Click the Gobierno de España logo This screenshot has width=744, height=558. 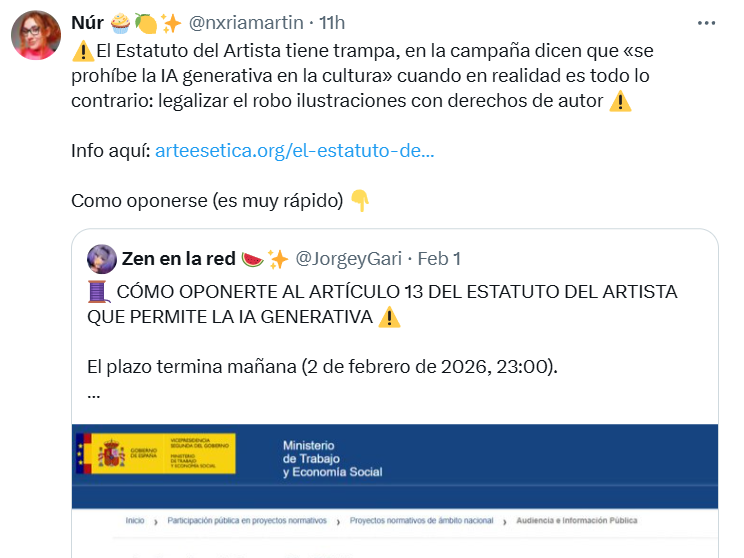point(158,453)
